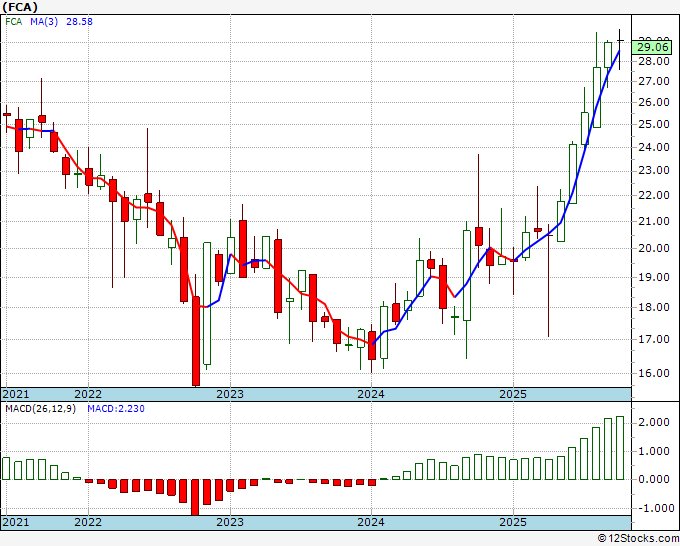Click the 1.000 MACD axis label
This screenshot has width=680, height=546.
pyautogui.click(x=653, y=451)
